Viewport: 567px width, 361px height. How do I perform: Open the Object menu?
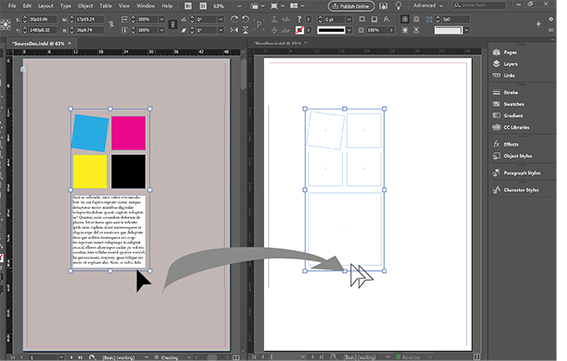click(85, 6)
